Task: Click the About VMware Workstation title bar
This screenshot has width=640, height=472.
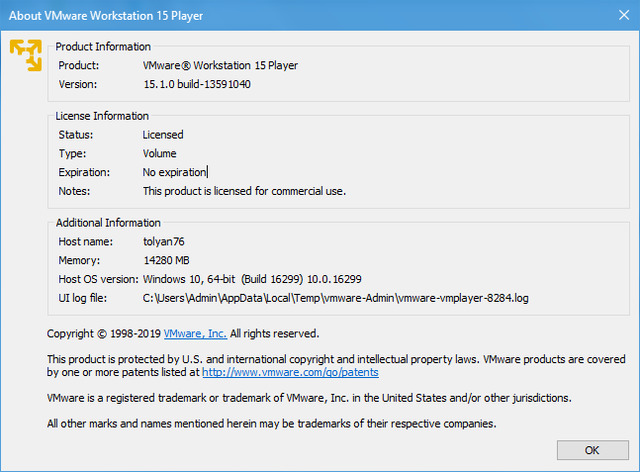Action: tap(300, 12)
